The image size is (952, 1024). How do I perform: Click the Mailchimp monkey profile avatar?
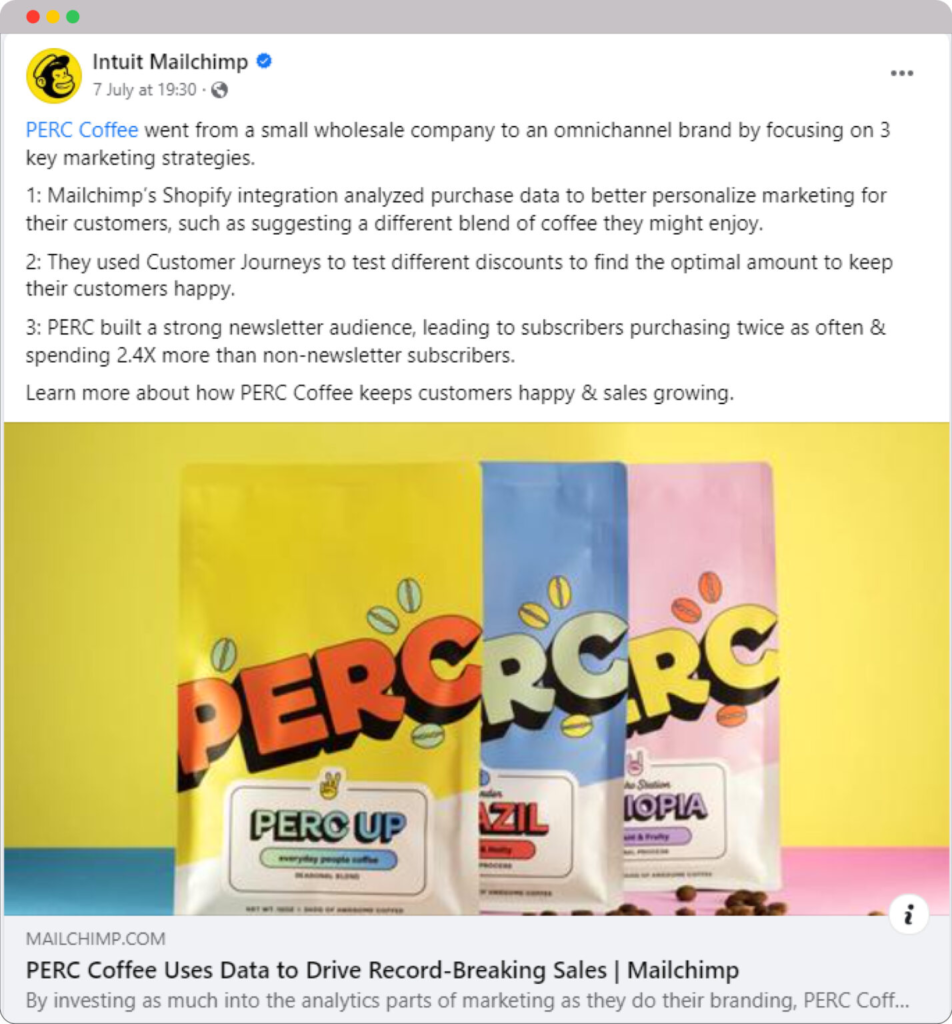54,76
